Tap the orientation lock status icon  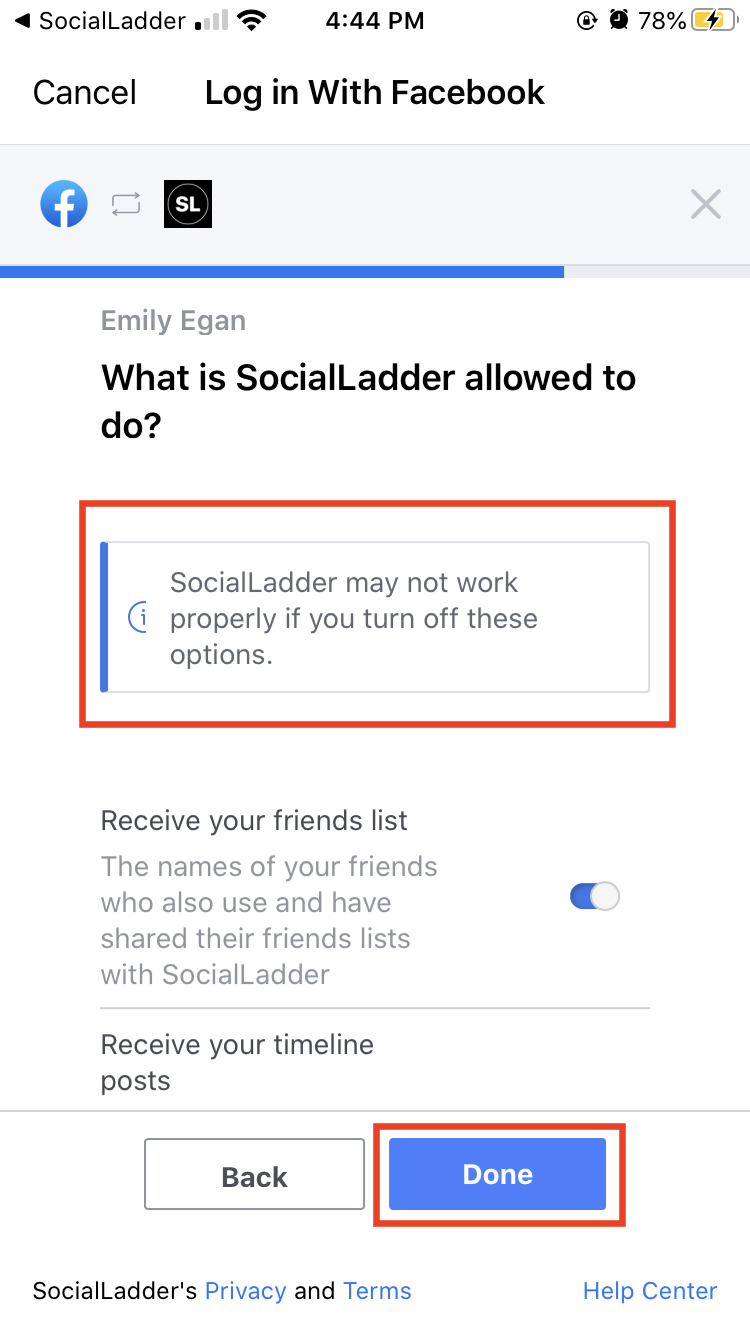pos(588,21)
